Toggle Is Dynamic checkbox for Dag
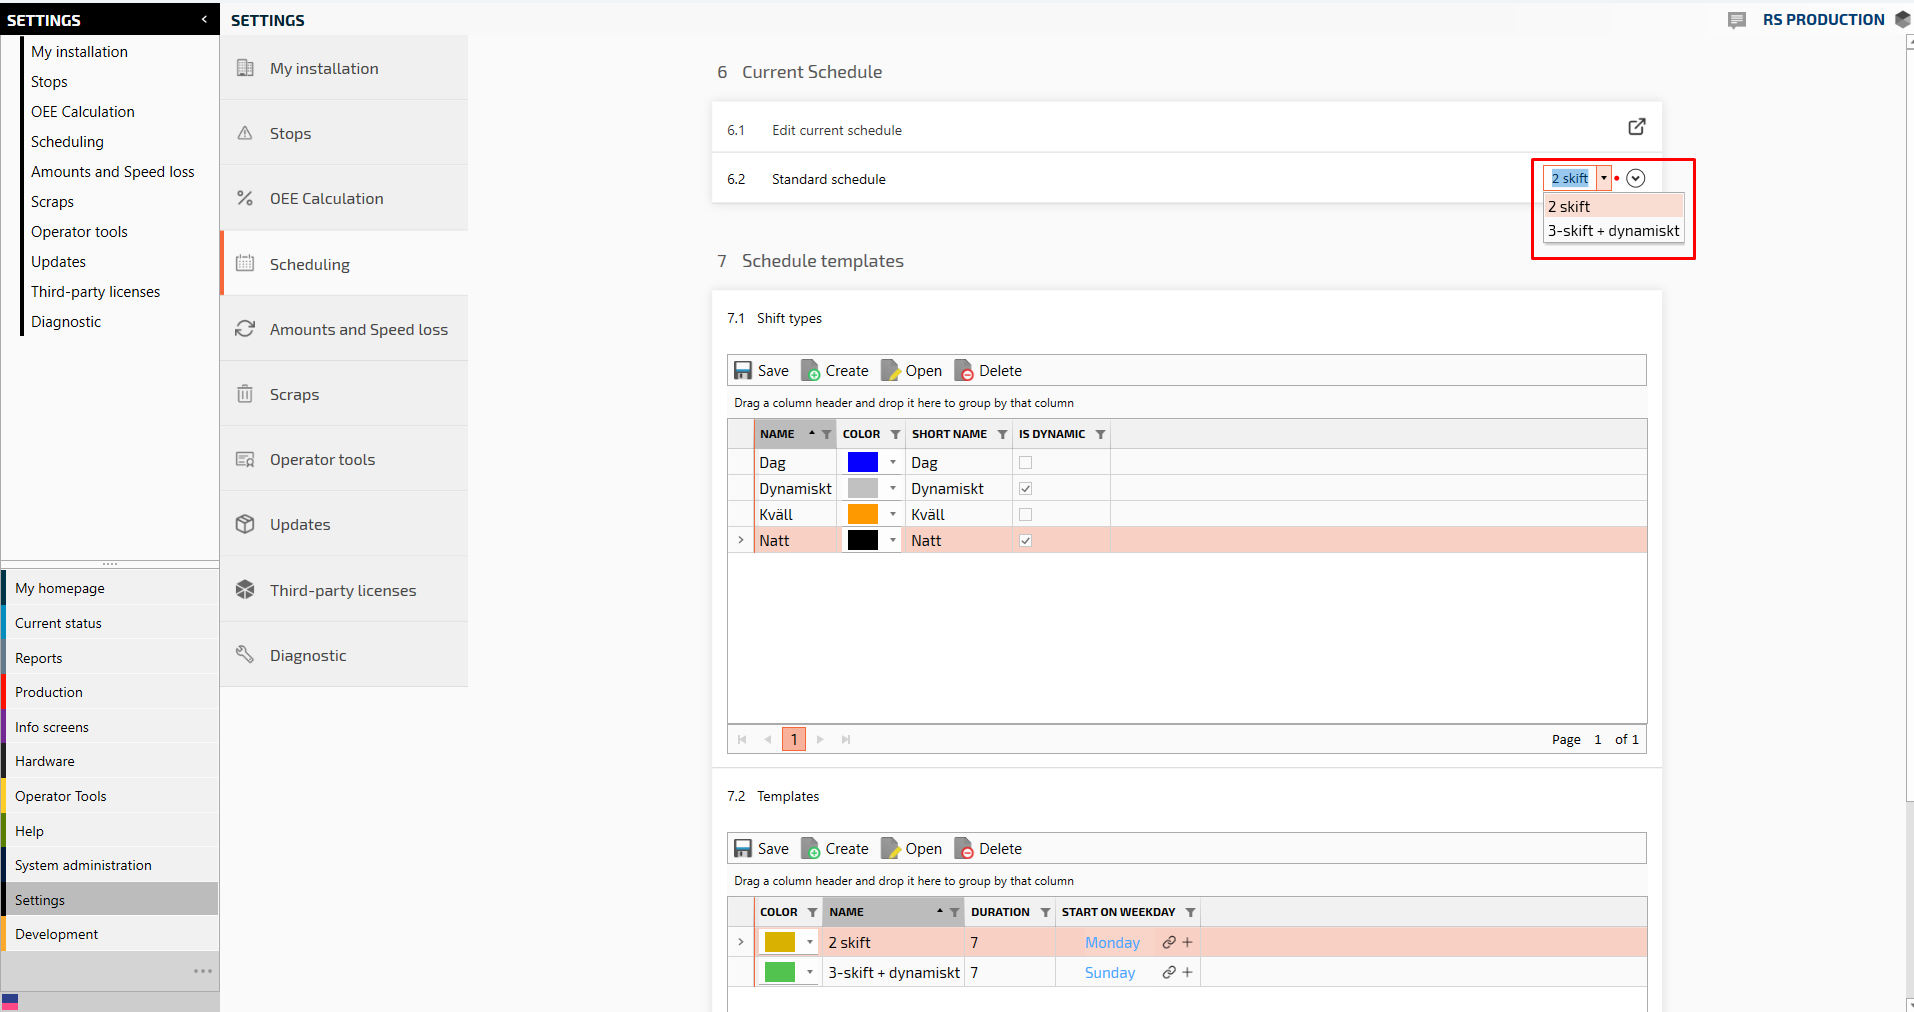The height and width of the screenshot is (1012, 1914). pos(1025,463)
